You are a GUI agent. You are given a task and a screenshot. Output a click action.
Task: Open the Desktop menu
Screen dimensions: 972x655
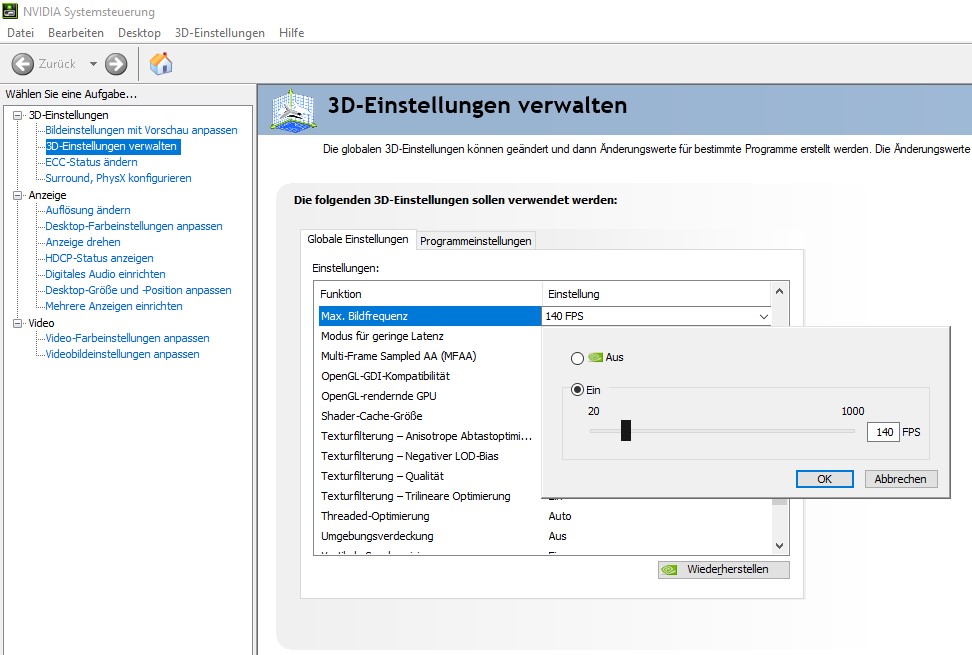coord(139,33)
